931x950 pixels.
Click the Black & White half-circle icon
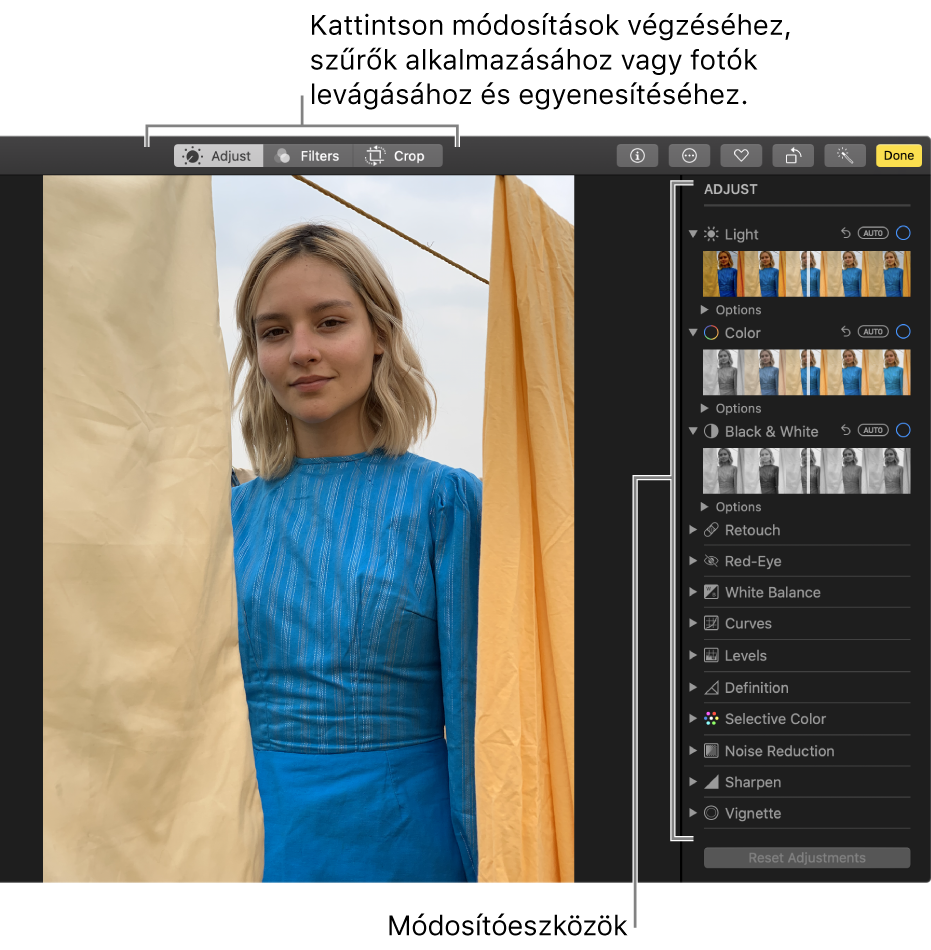click(711, 431)
